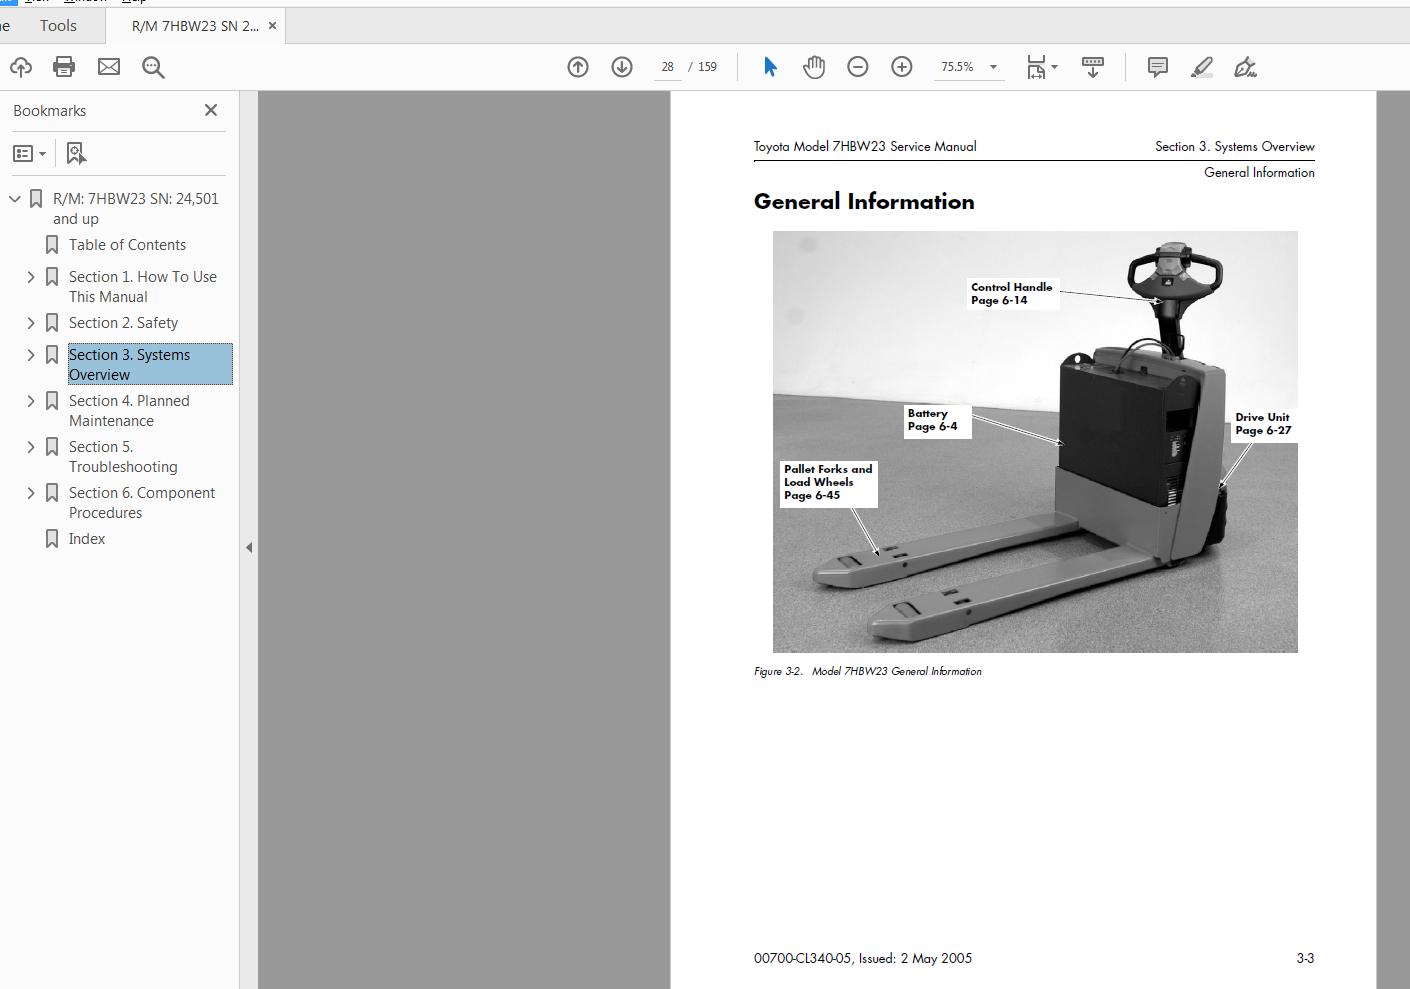Select R/M: 7HBW23 SN: 24,501 and up bookmark
The image size is (1410, 989).
point(136,209)
